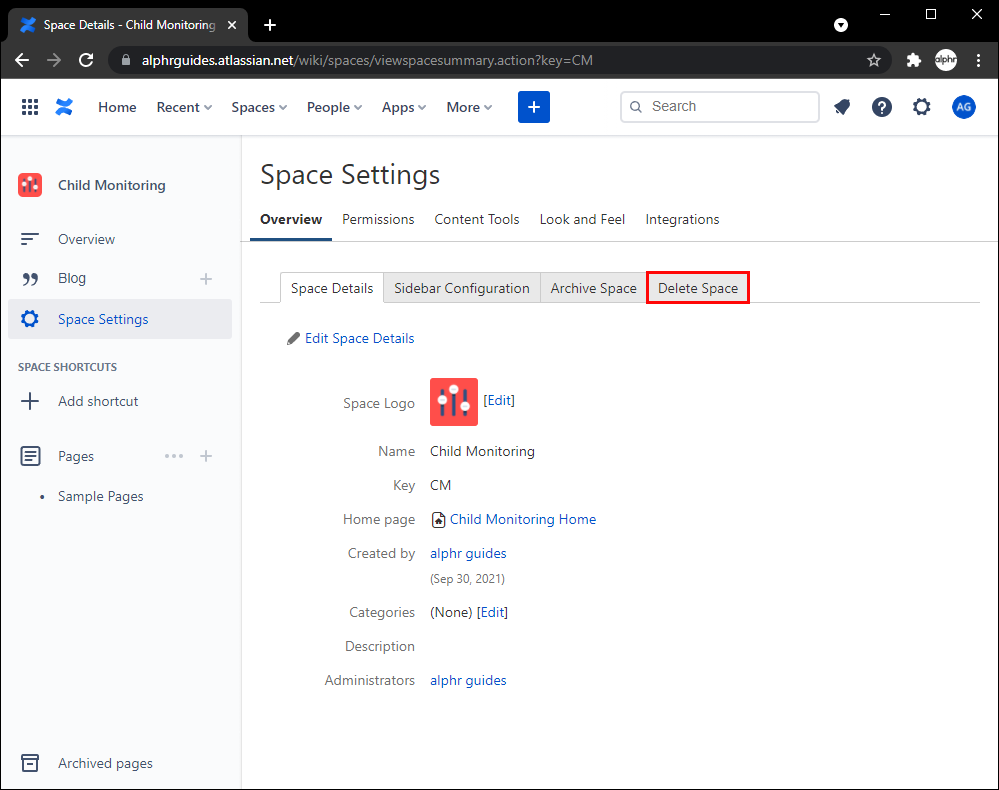Expand the Recent dropdown menu
Viewport: 999px width, 790px height.
tap(184, 107)
